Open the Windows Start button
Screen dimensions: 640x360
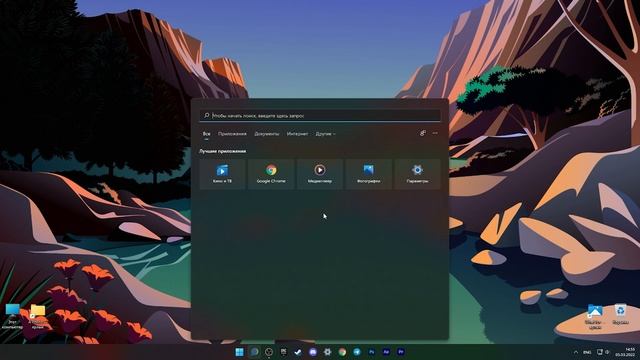coord(240,352)
